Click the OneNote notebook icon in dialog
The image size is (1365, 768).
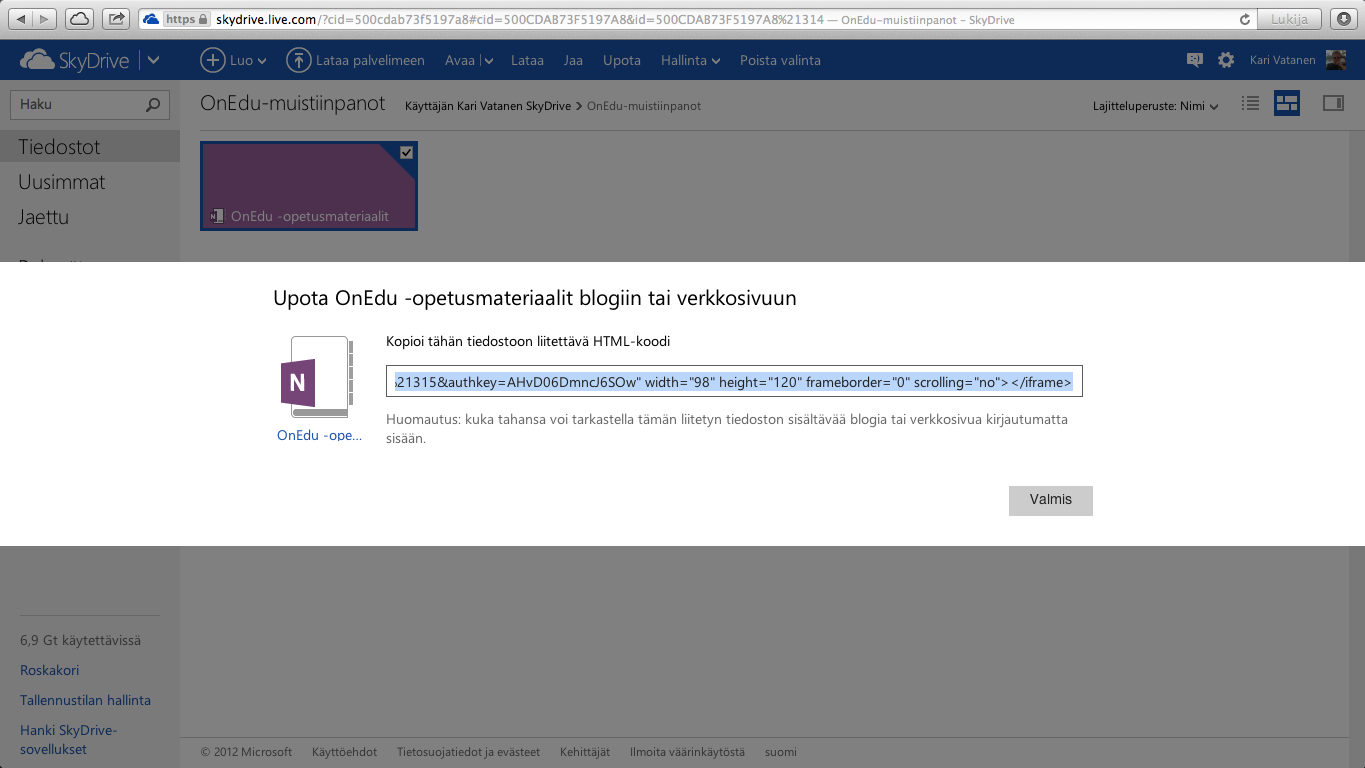click(314, 378)
